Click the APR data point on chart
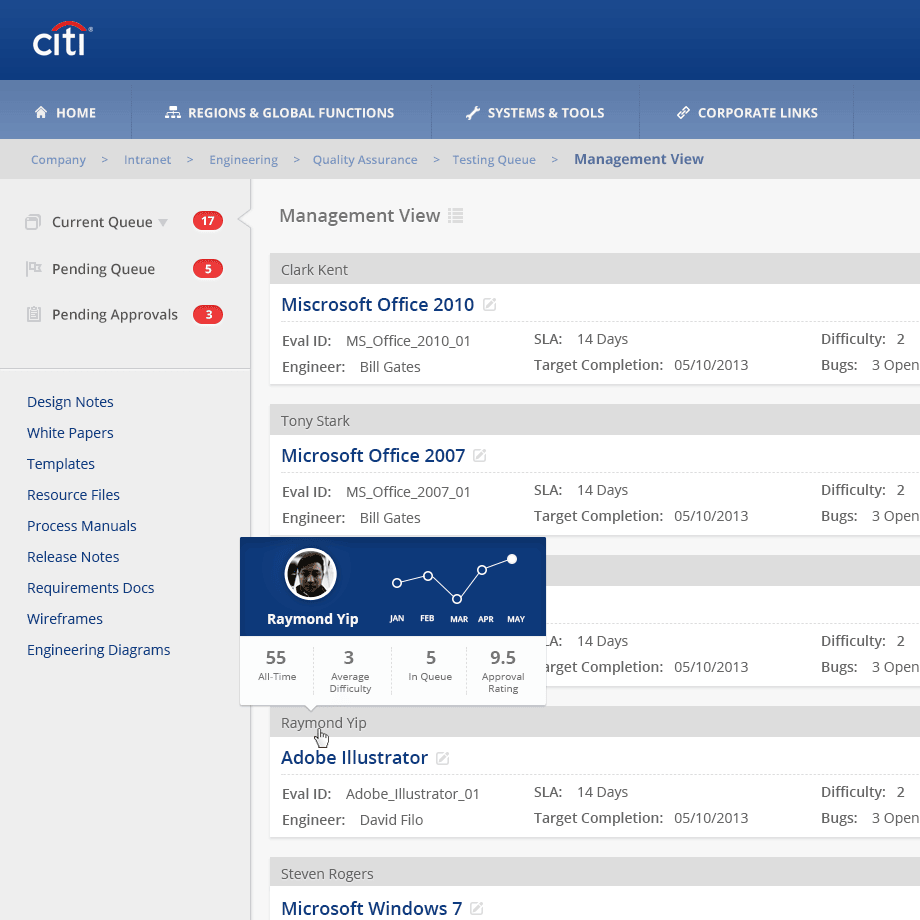Screen dimensions: 920x920 pyautogui.click(x=482, y=570)
